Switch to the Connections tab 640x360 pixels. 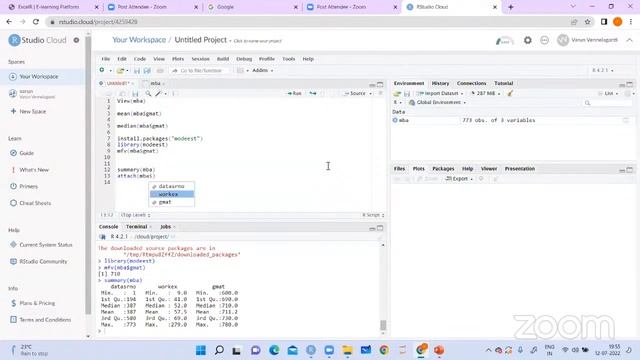[471, 83]
